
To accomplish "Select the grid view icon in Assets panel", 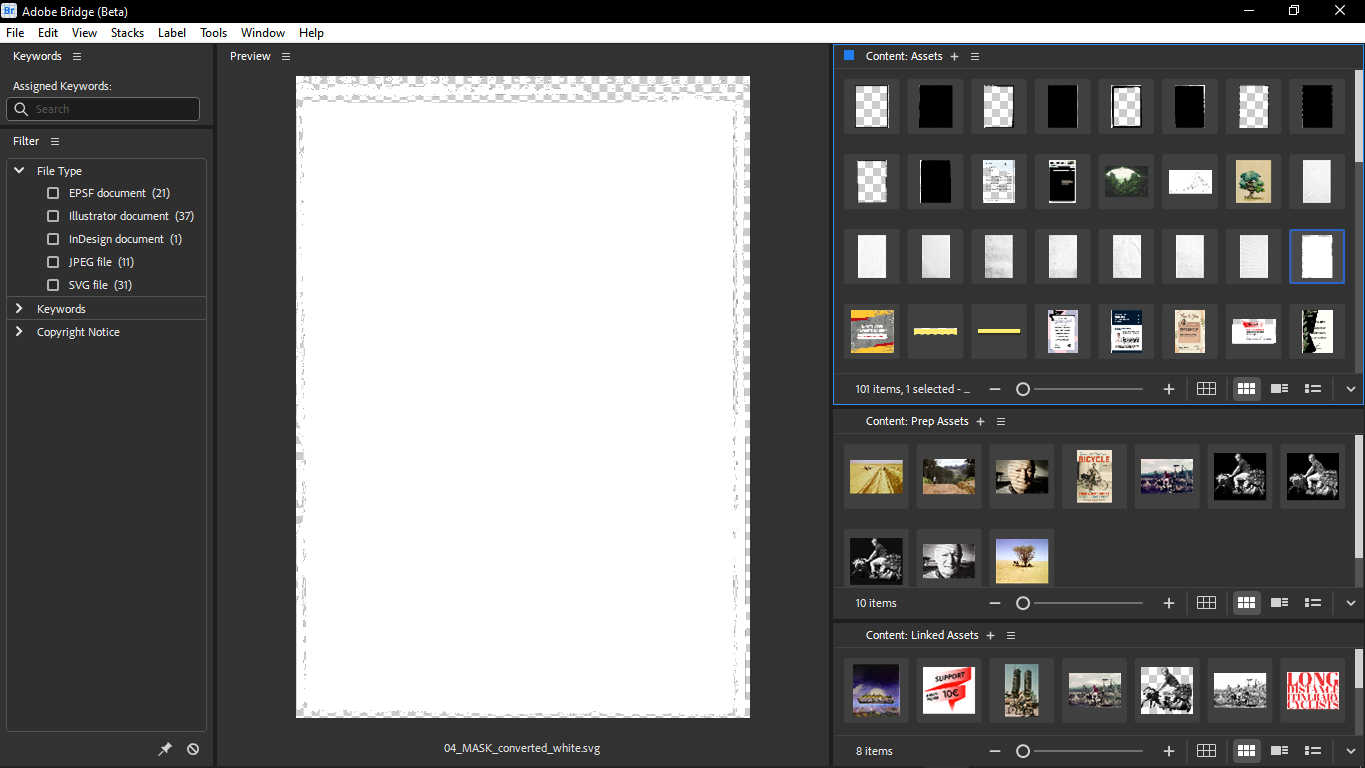I will [1206, 388].
